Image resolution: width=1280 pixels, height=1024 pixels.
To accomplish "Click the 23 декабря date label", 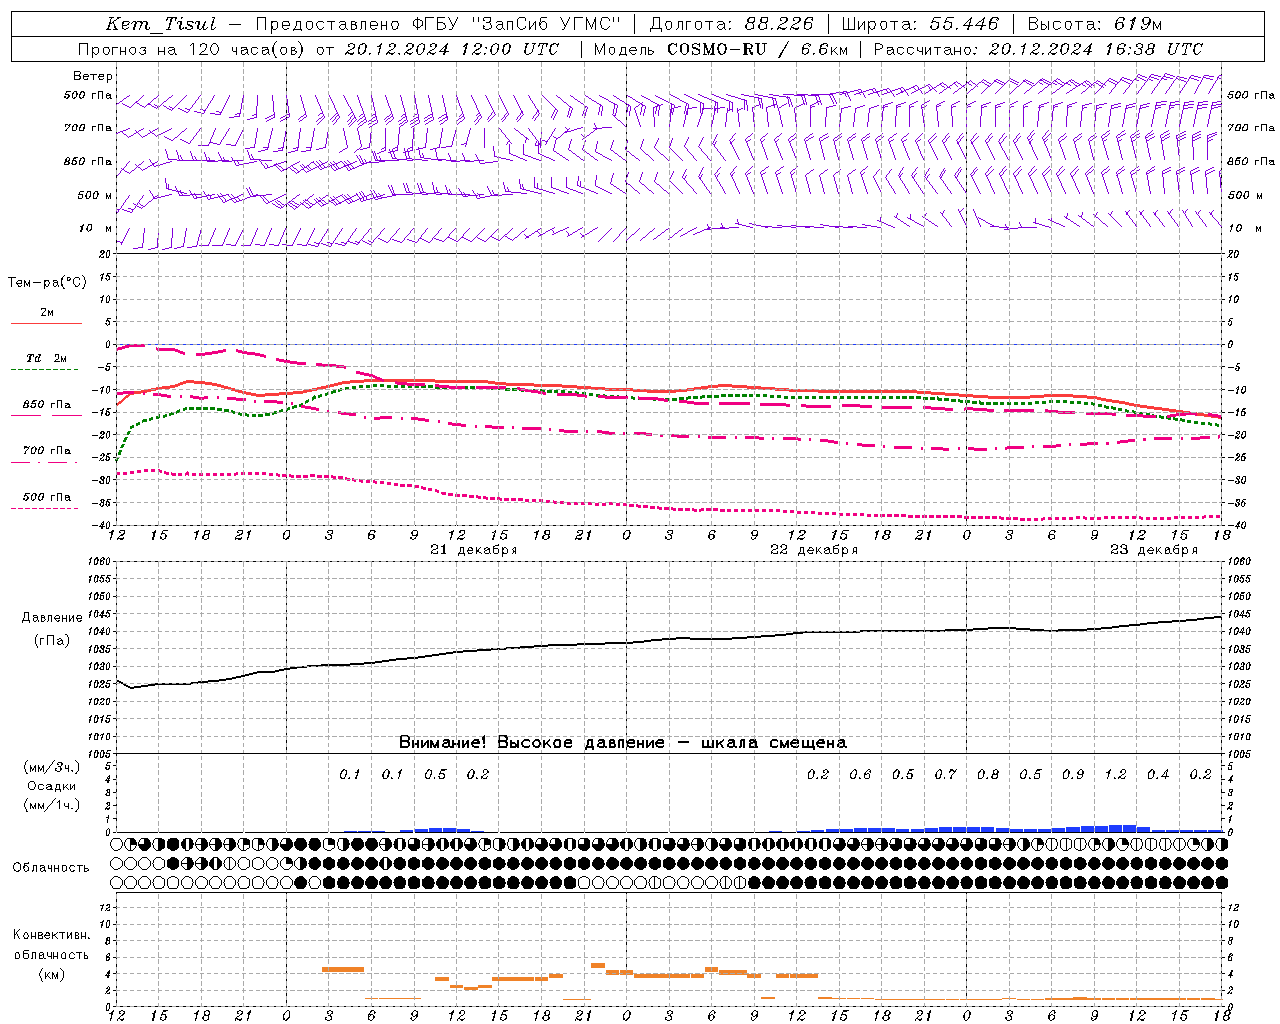I will [1153, 550].
